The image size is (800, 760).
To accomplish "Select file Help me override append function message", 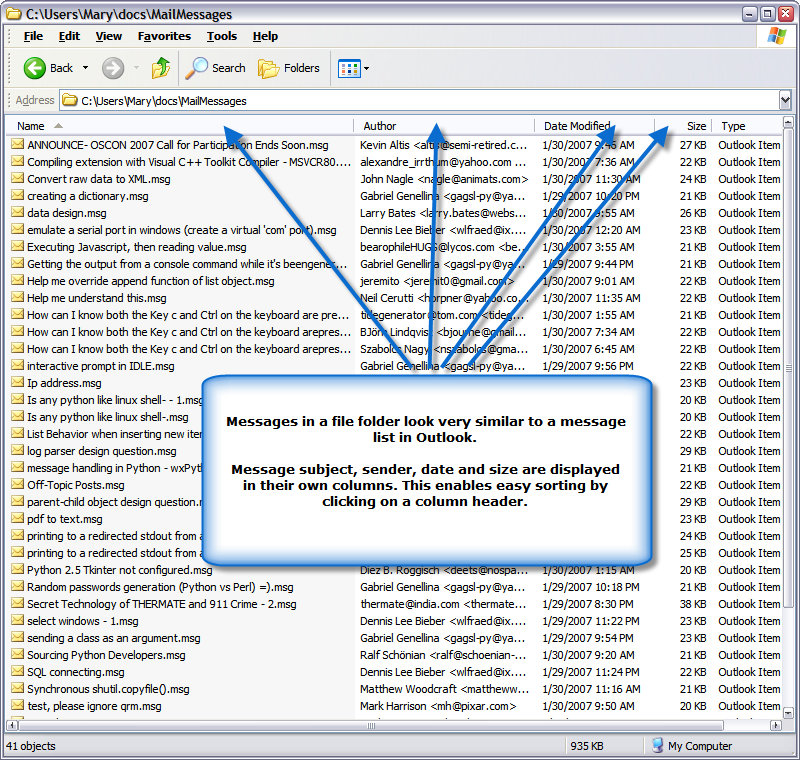I will pos(151,281).
